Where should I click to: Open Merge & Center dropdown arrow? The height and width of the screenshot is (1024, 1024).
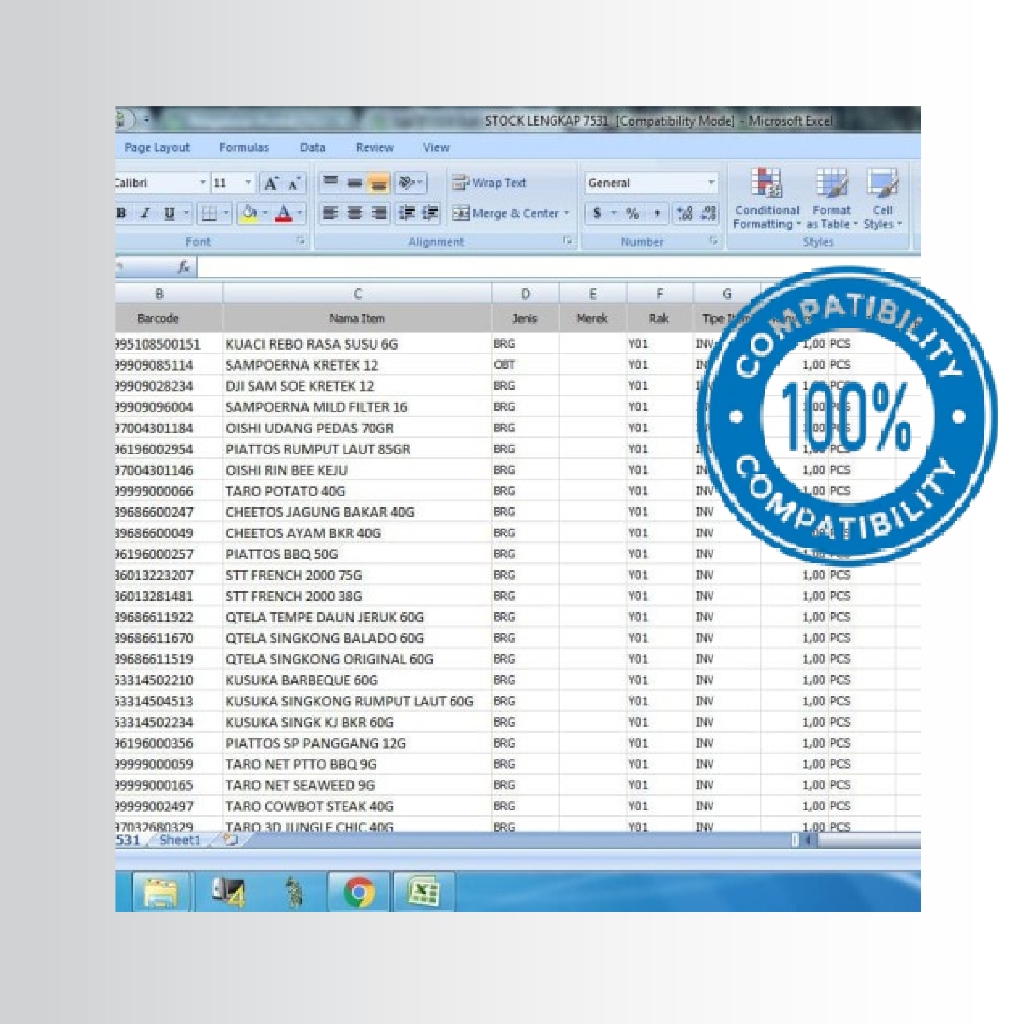pyautogui.click(x=566, y=213)
